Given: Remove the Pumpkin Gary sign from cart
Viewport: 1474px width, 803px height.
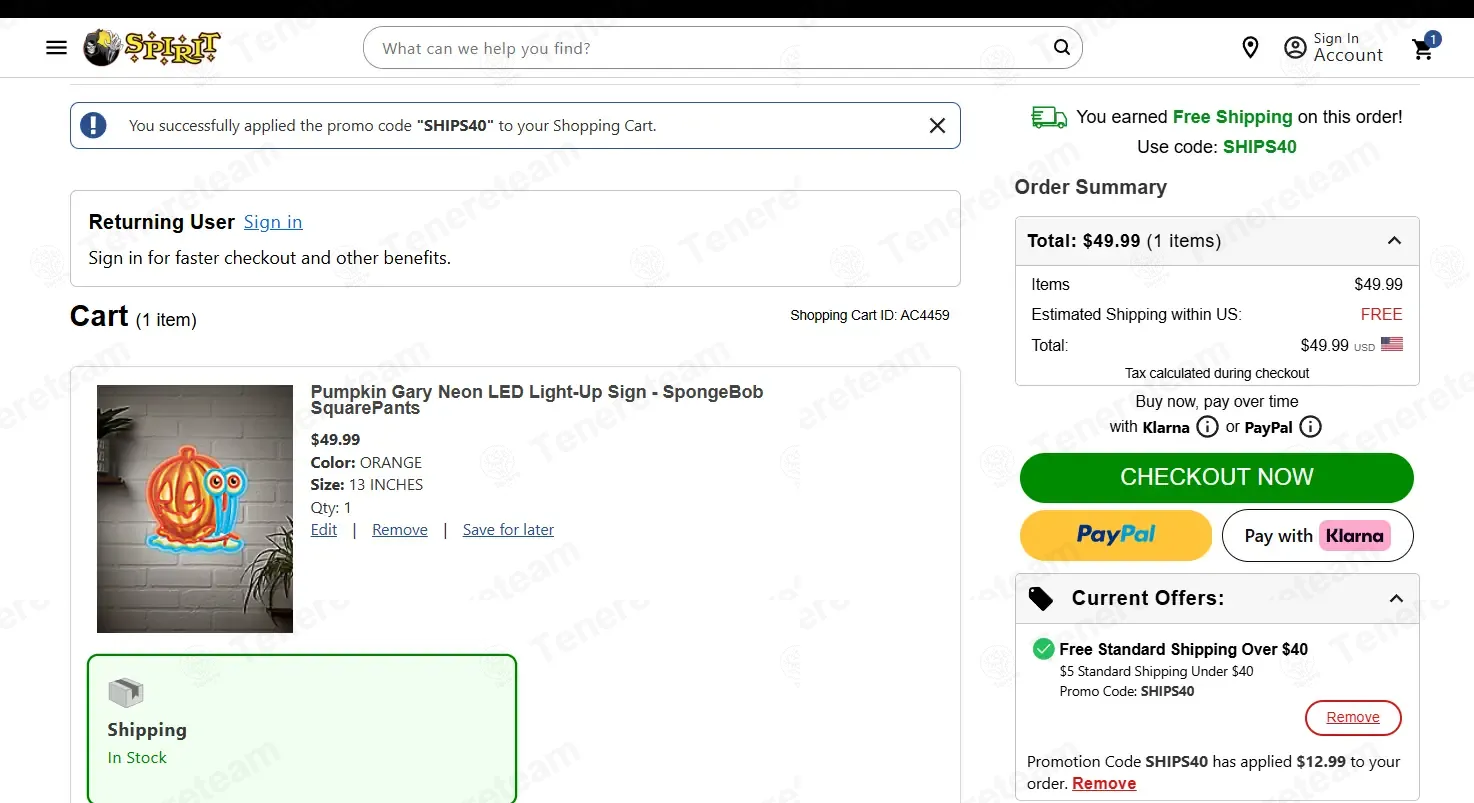Looking at the screenshot, I should [400, 530].
